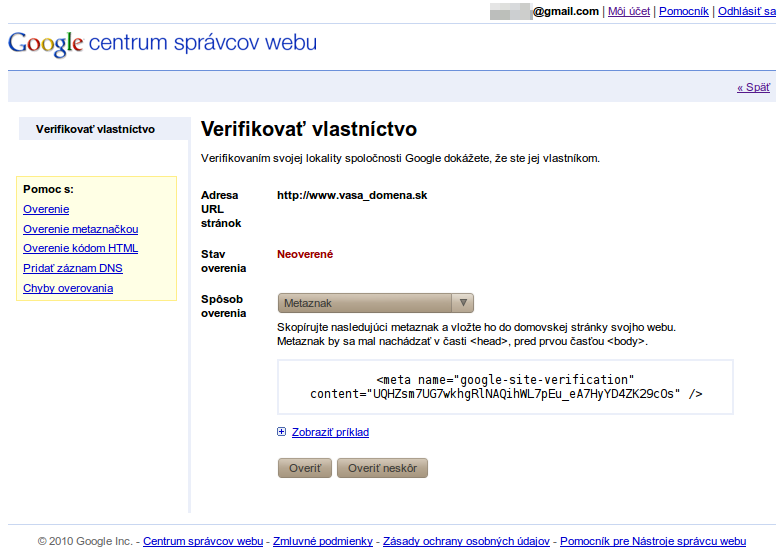Click the Pomoc s: heading
This screenshot has height=551, width=784.
tap(48, 189)
